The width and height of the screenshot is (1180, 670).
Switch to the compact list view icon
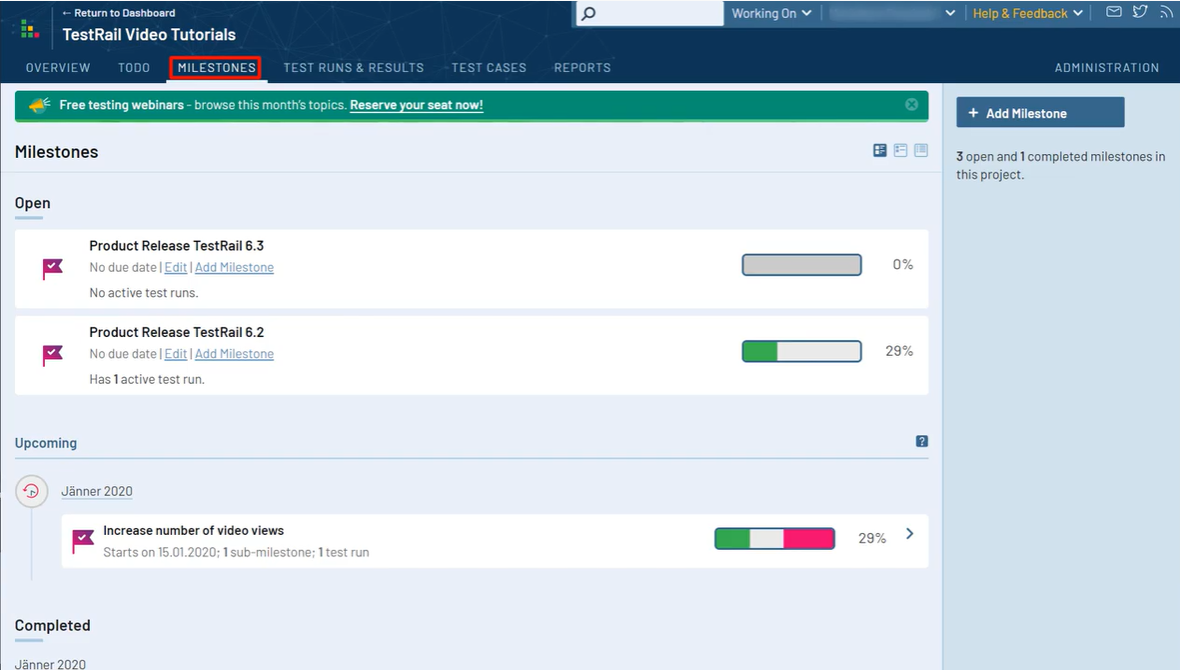click(921, 151)
